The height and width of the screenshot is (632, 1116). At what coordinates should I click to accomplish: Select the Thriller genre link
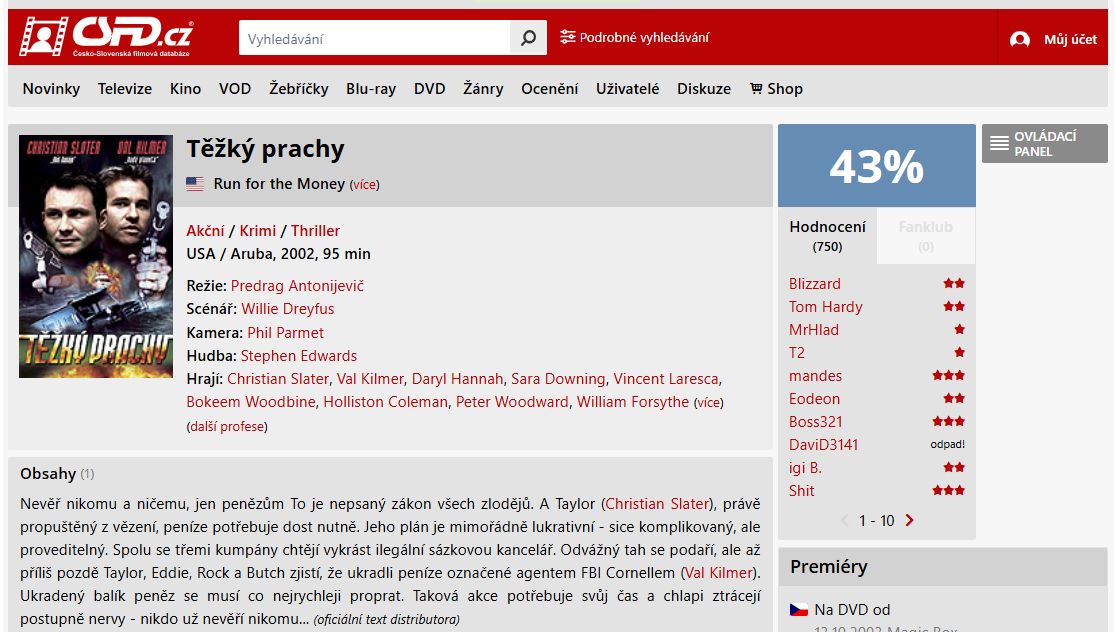tap(315, 231)
